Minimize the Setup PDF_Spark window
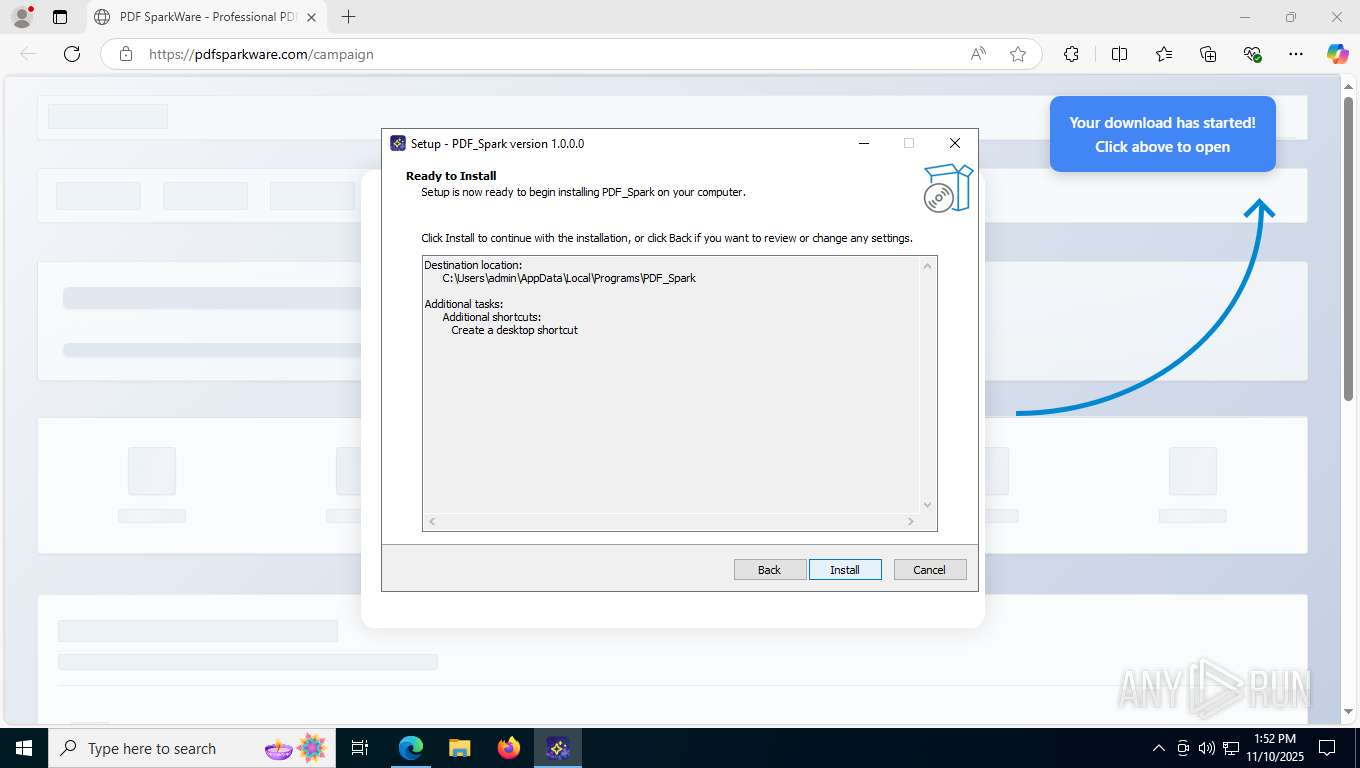The width and height of the screenshot is (1360, 768). (x=864, y=143)
